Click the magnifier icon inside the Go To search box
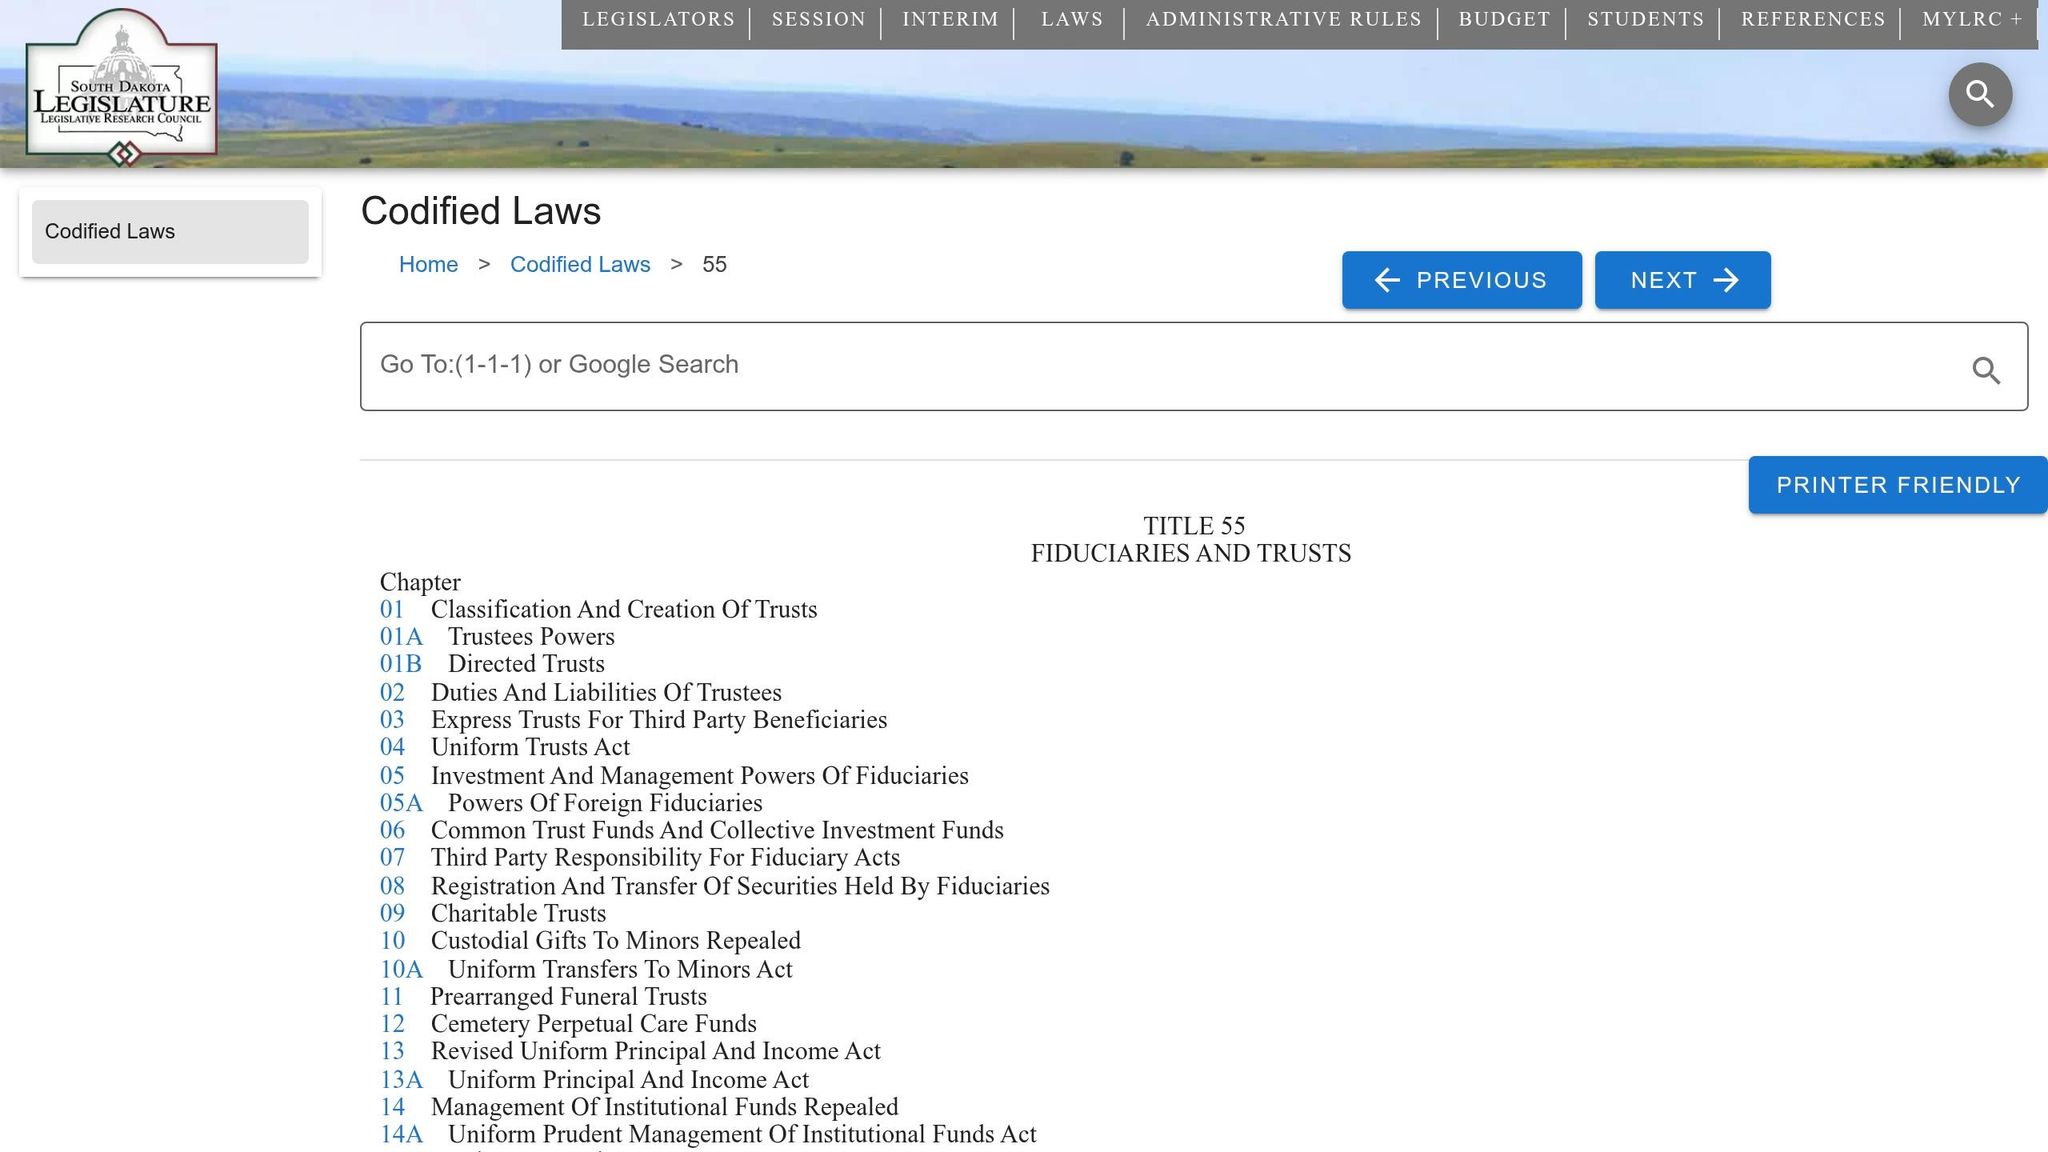This screenshot has height=1152, width=2048. point(1986,370)
